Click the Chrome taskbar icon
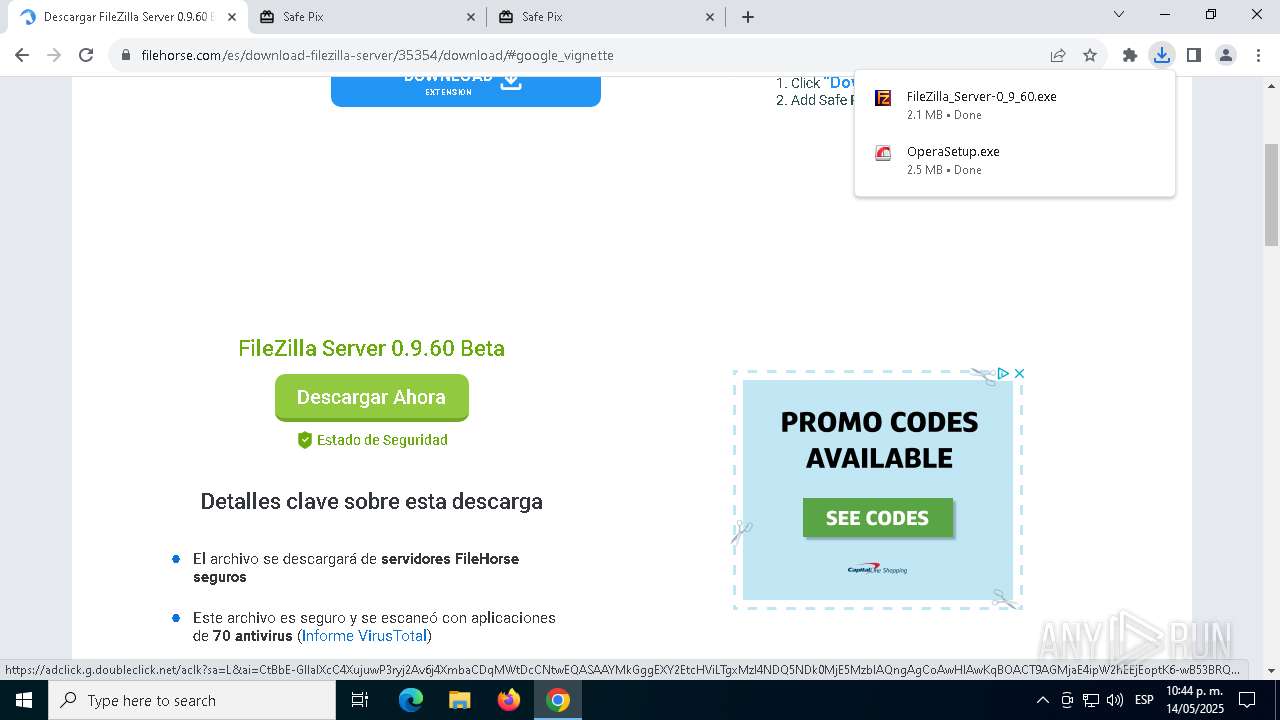This screenshot has width=1280, height=720. 558,700
